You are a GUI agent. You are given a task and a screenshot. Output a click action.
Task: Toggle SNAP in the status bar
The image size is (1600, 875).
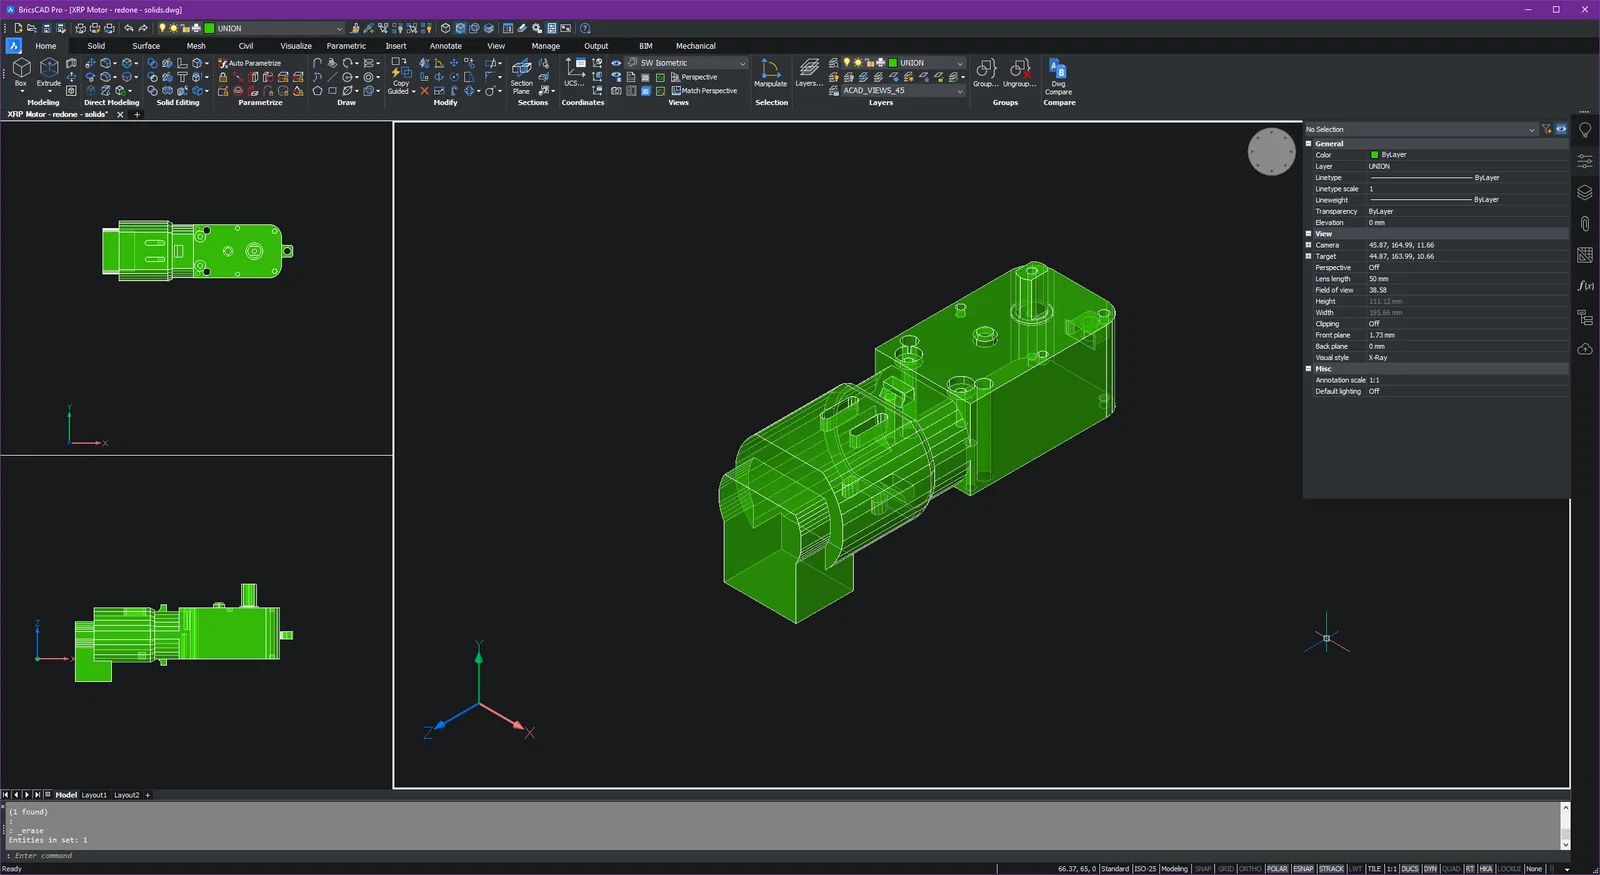1203,869
